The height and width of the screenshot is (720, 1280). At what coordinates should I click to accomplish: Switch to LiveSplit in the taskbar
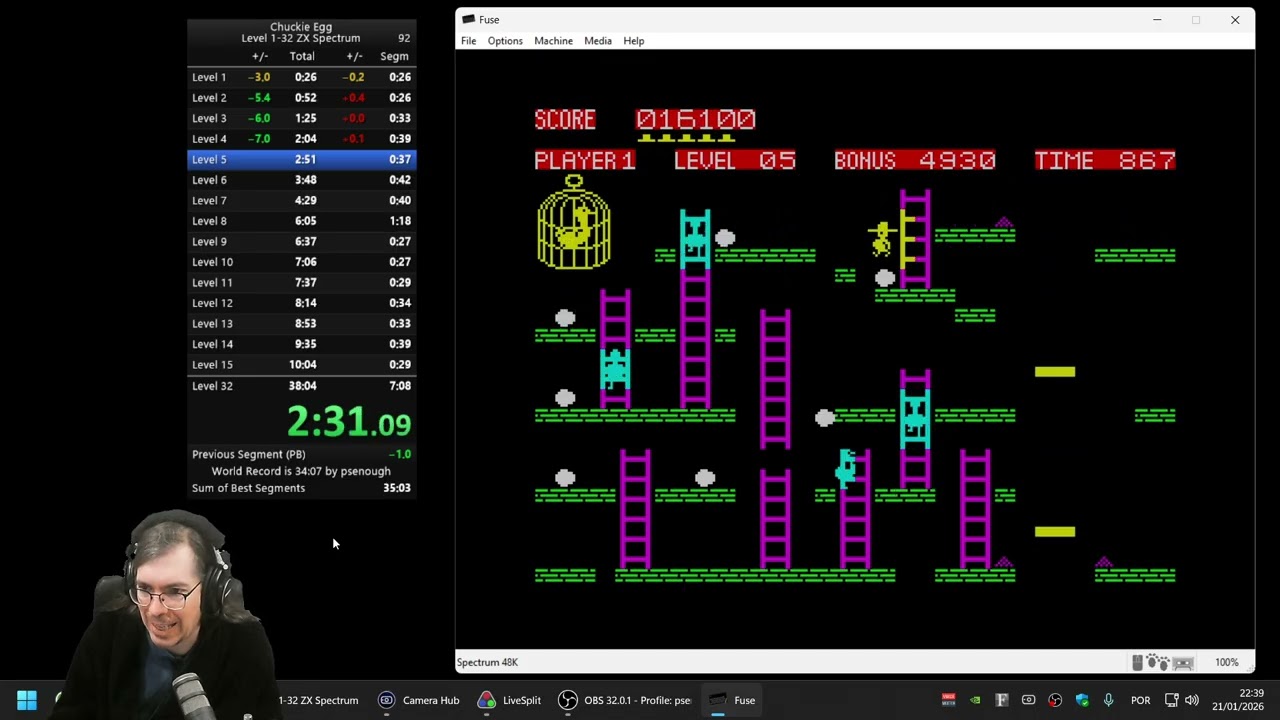(x=509, y=700)
